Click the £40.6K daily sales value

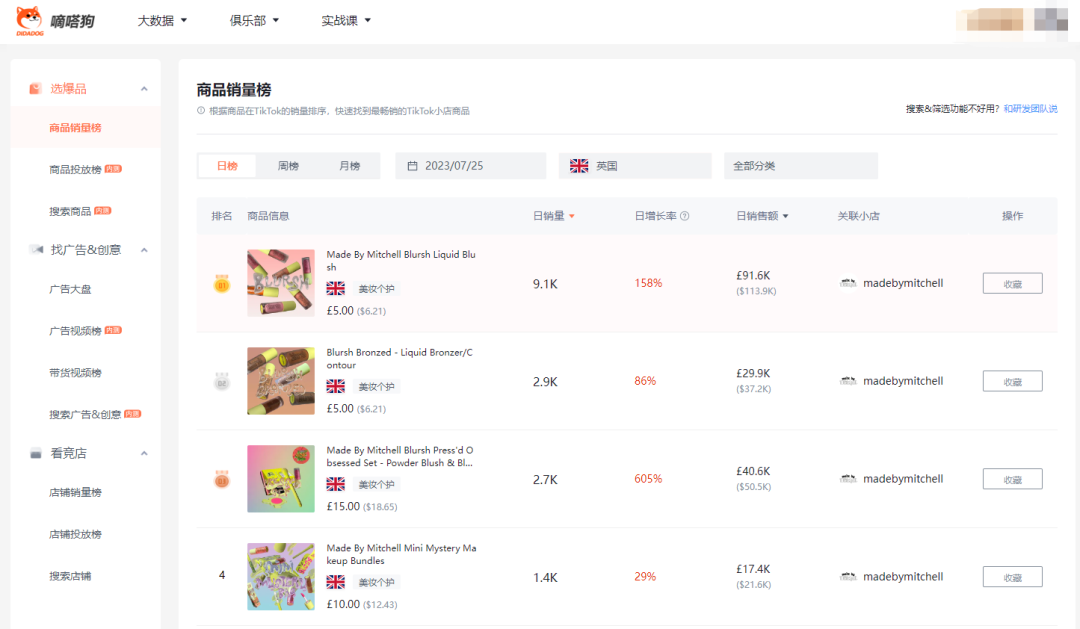(x=753, y=471)
